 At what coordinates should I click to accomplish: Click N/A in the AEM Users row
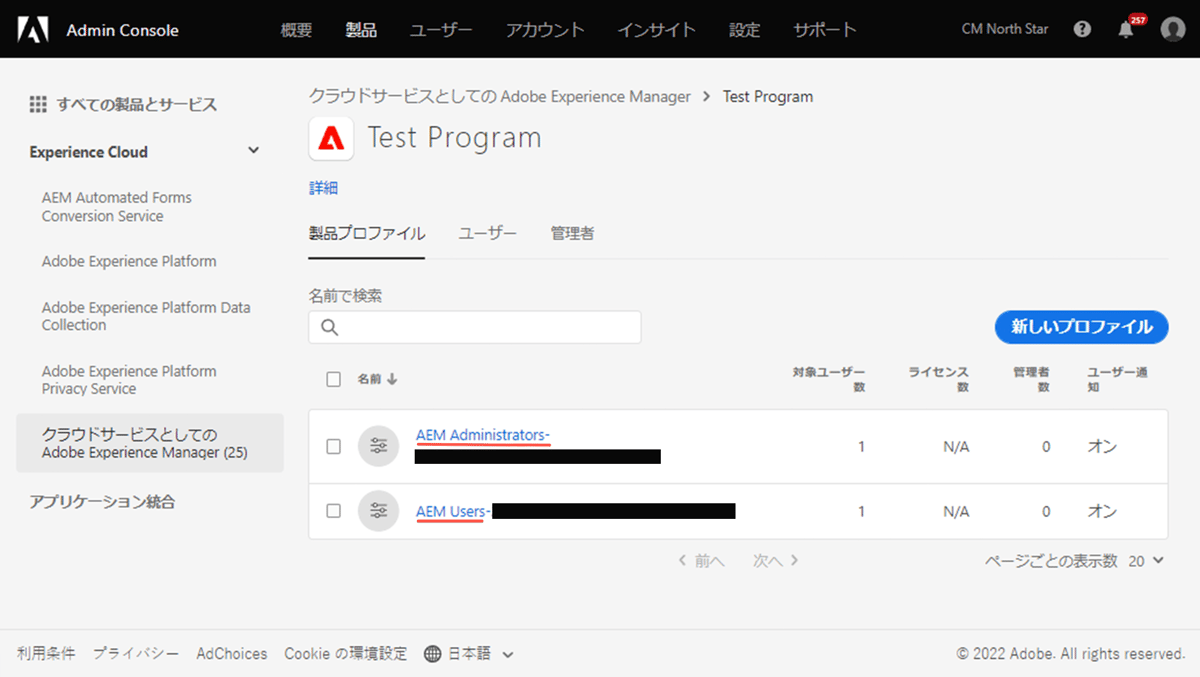[956, 511]
